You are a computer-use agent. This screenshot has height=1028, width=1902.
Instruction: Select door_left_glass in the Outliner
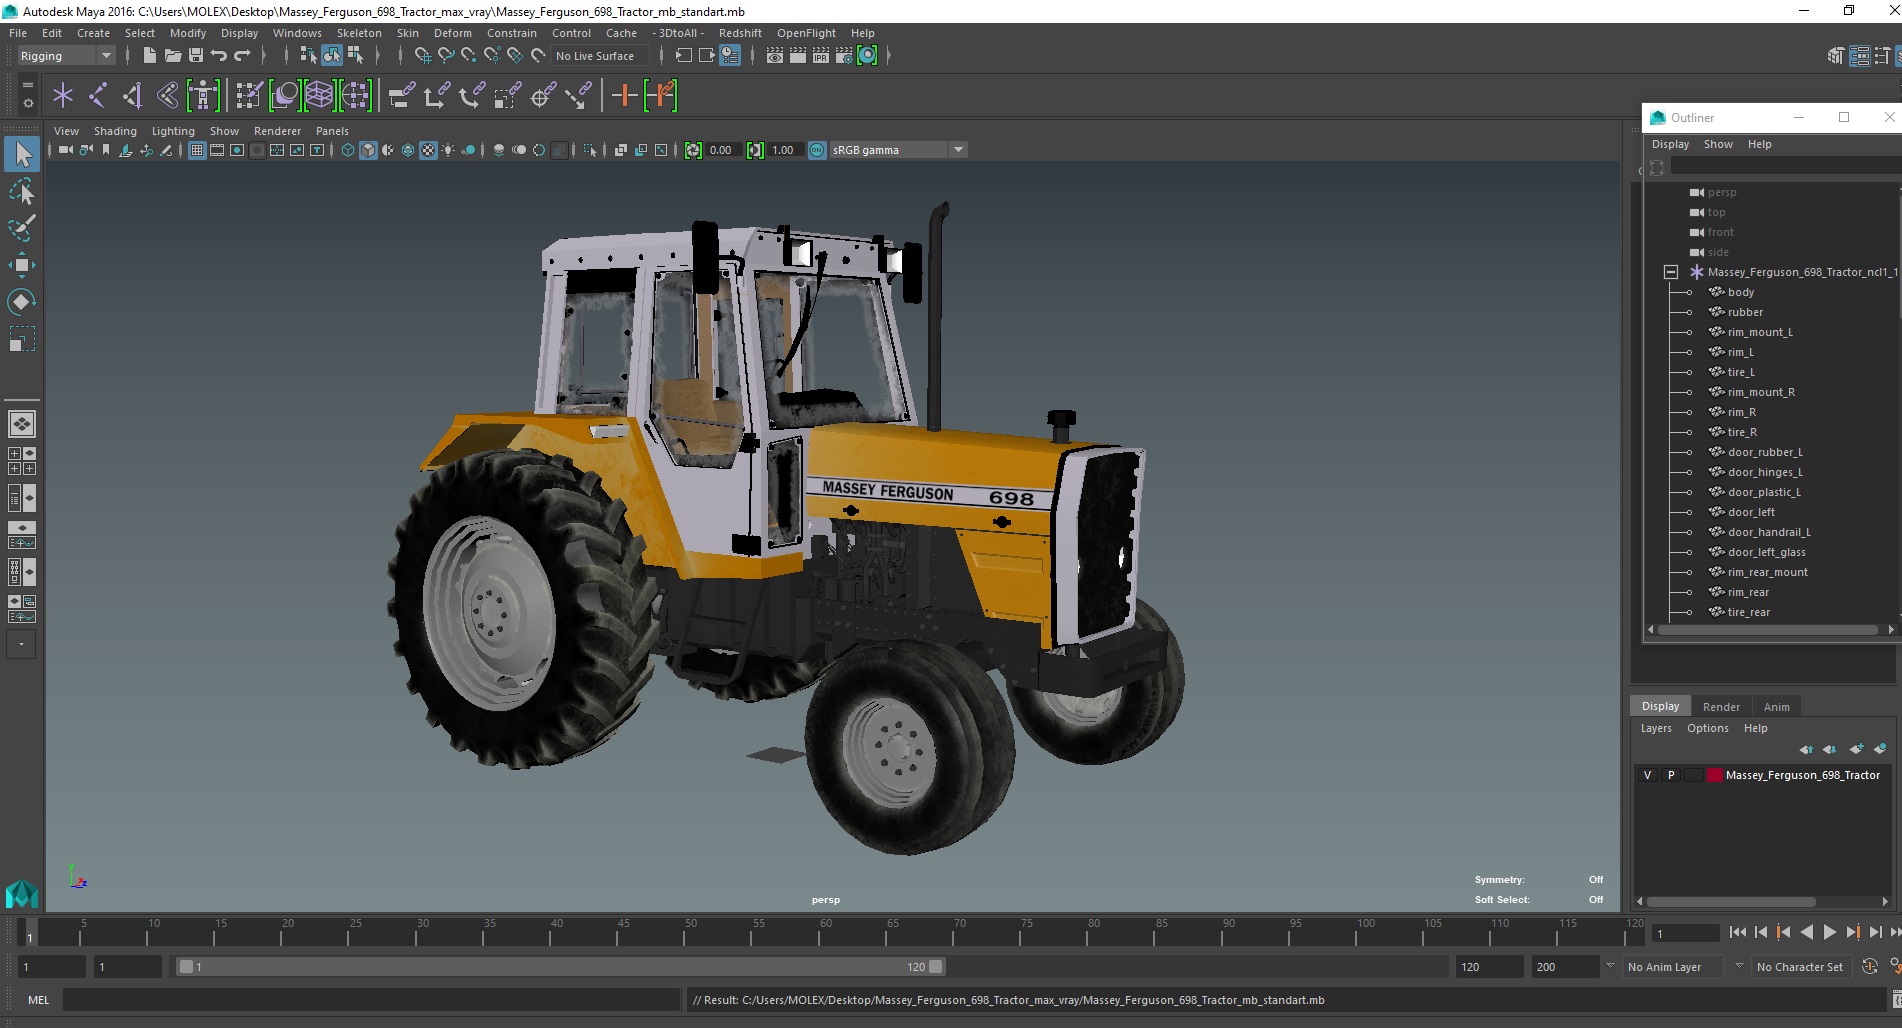(1766, 552)
